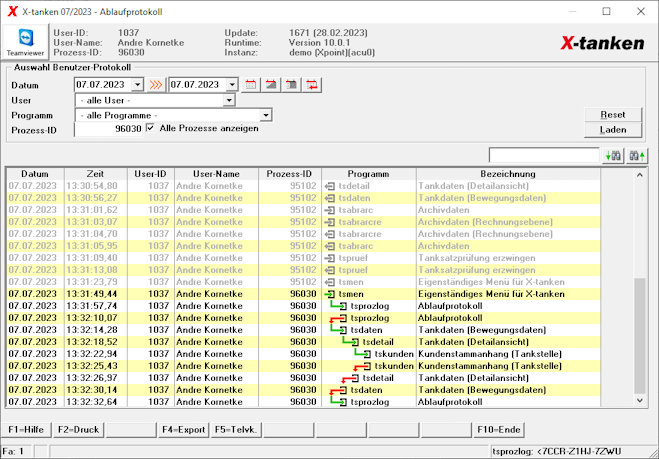Toggle the Alle Prozesse anzeigen checkbox
The width and height of the screenshot is (659, 459).
tap(150, 128)
